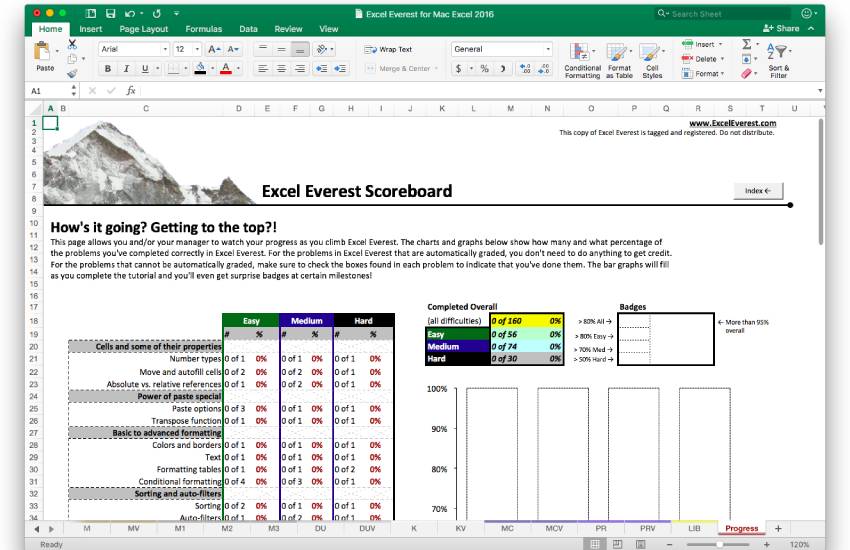Click the Search Sheet field

click(723, 14)
